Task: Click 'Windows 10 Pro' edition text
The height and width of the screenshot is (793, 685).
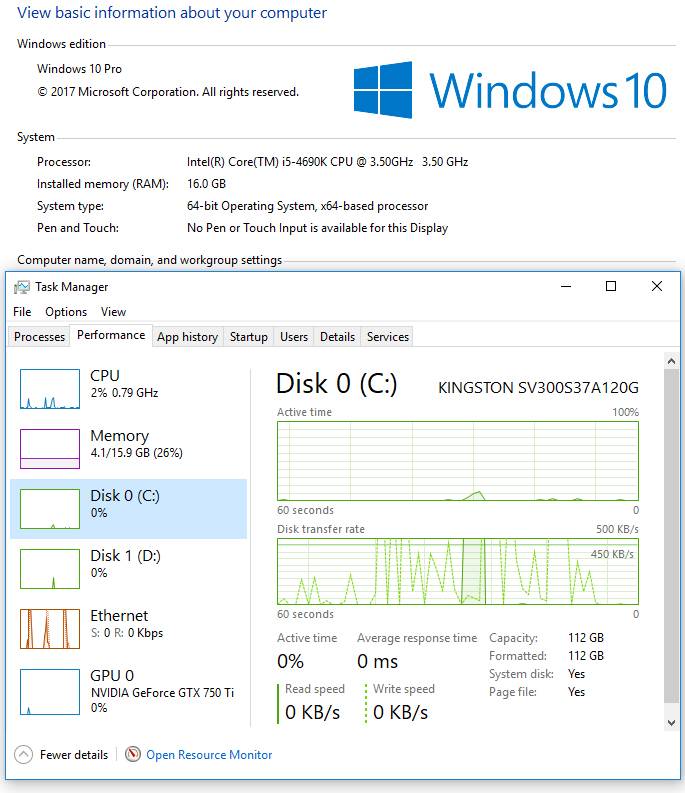Action: 79,69
